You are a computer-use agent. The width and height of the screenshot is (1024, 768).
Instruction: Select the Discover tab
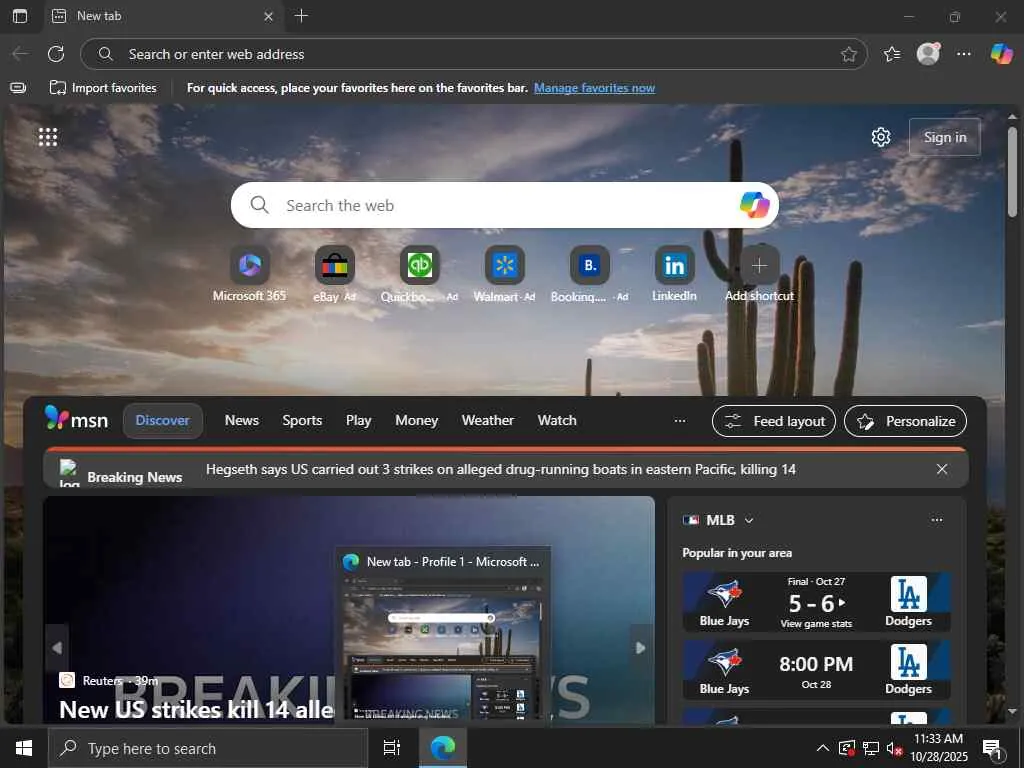pyautogui.click(x=163, y=421)
